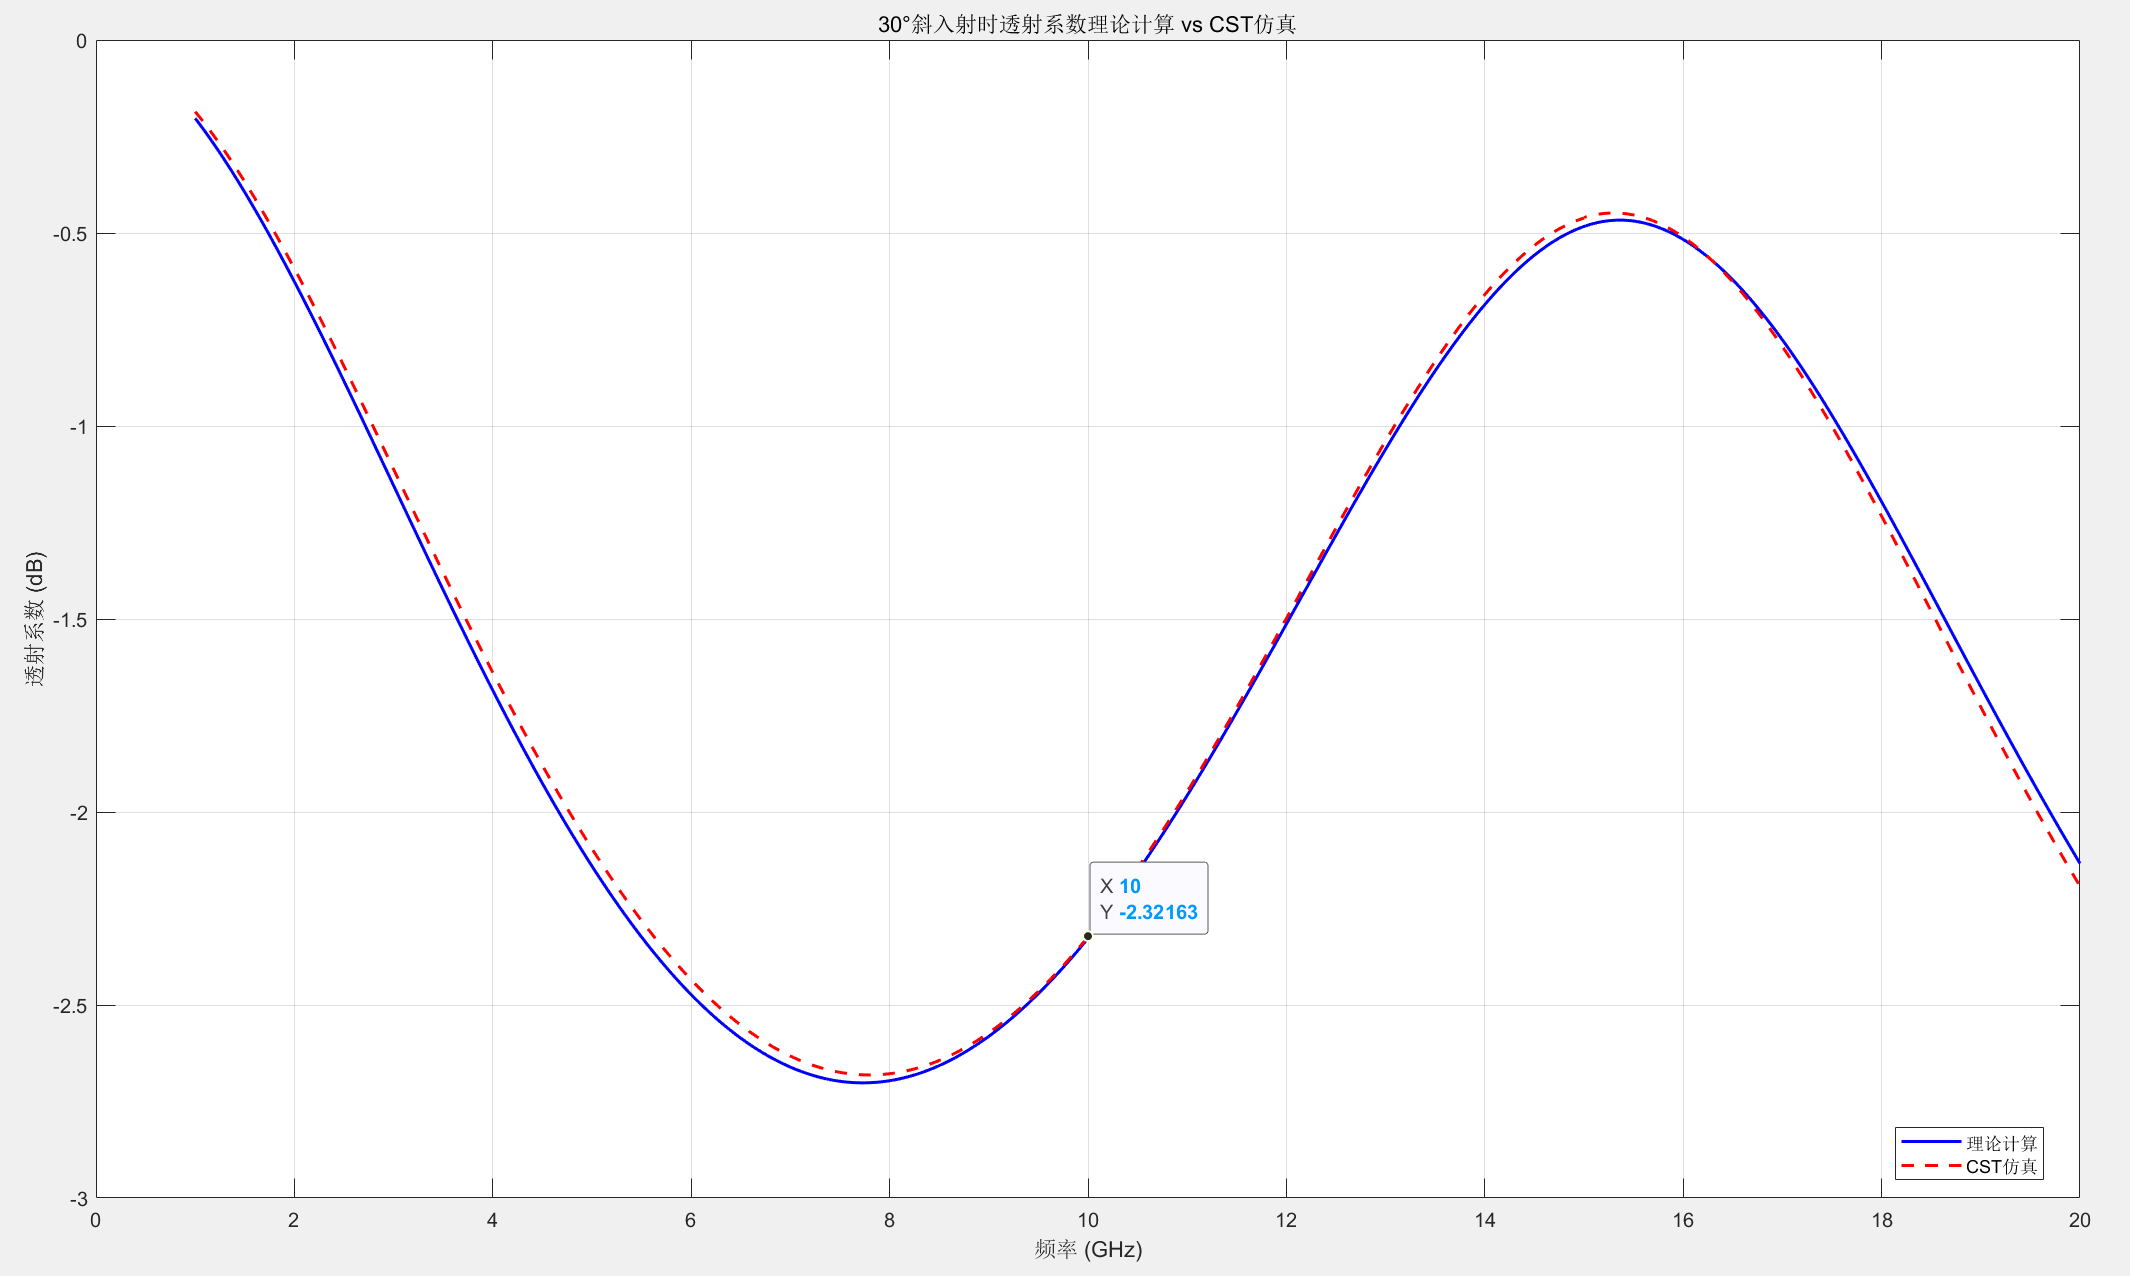Image resolution: width=2130 pixels, height=1276 pixels.
Task: Click the x-axis tick label 4
Action: pos(492,1220)
